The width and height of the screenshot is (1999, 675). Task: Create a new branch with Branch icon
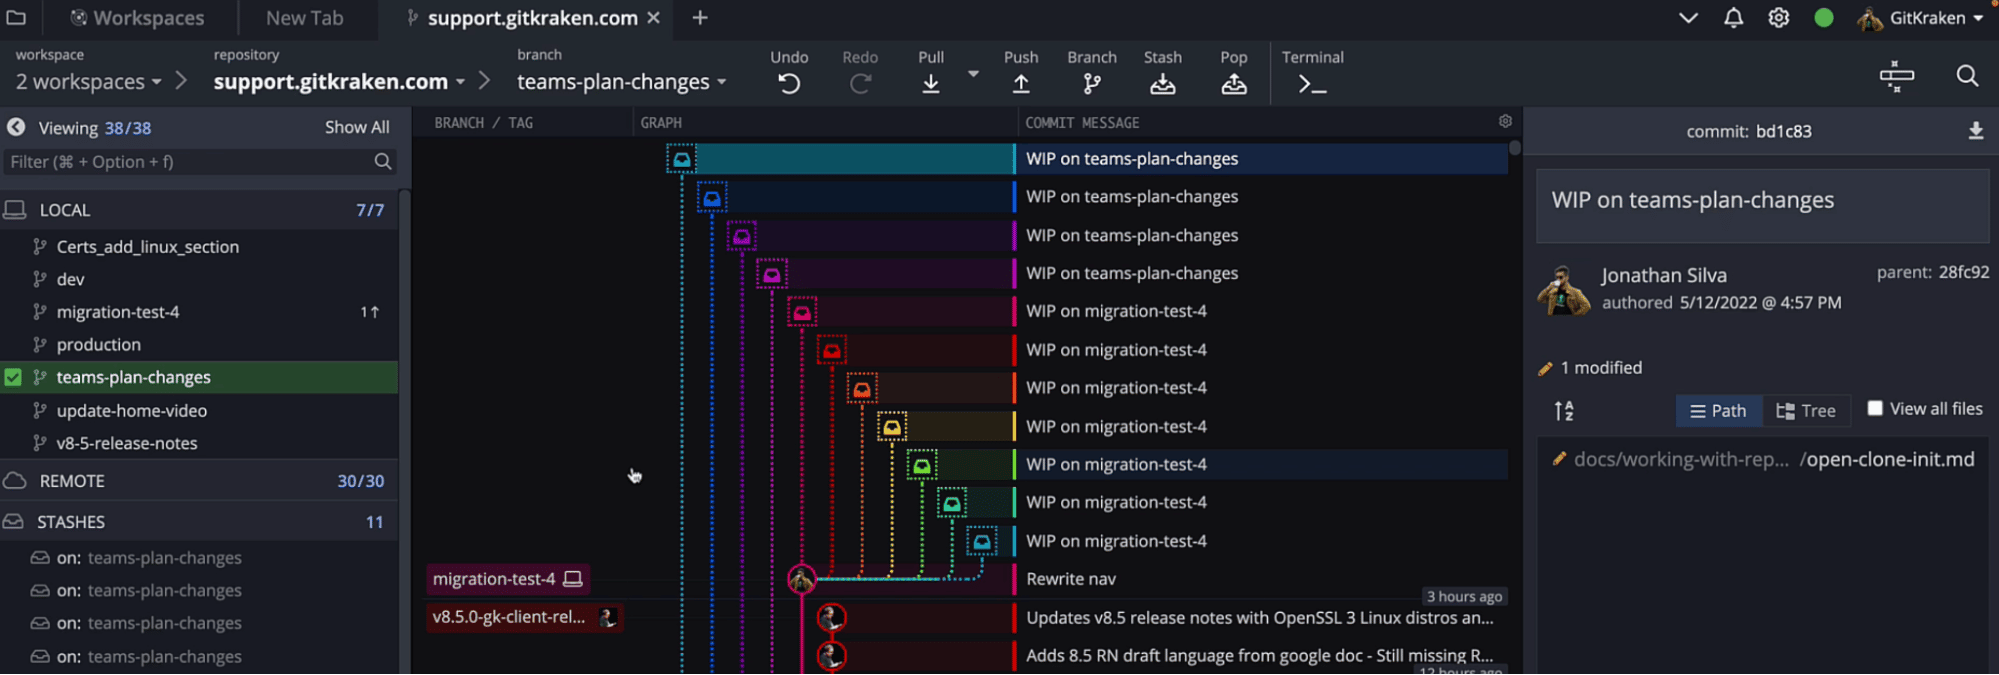(1092, 85)
